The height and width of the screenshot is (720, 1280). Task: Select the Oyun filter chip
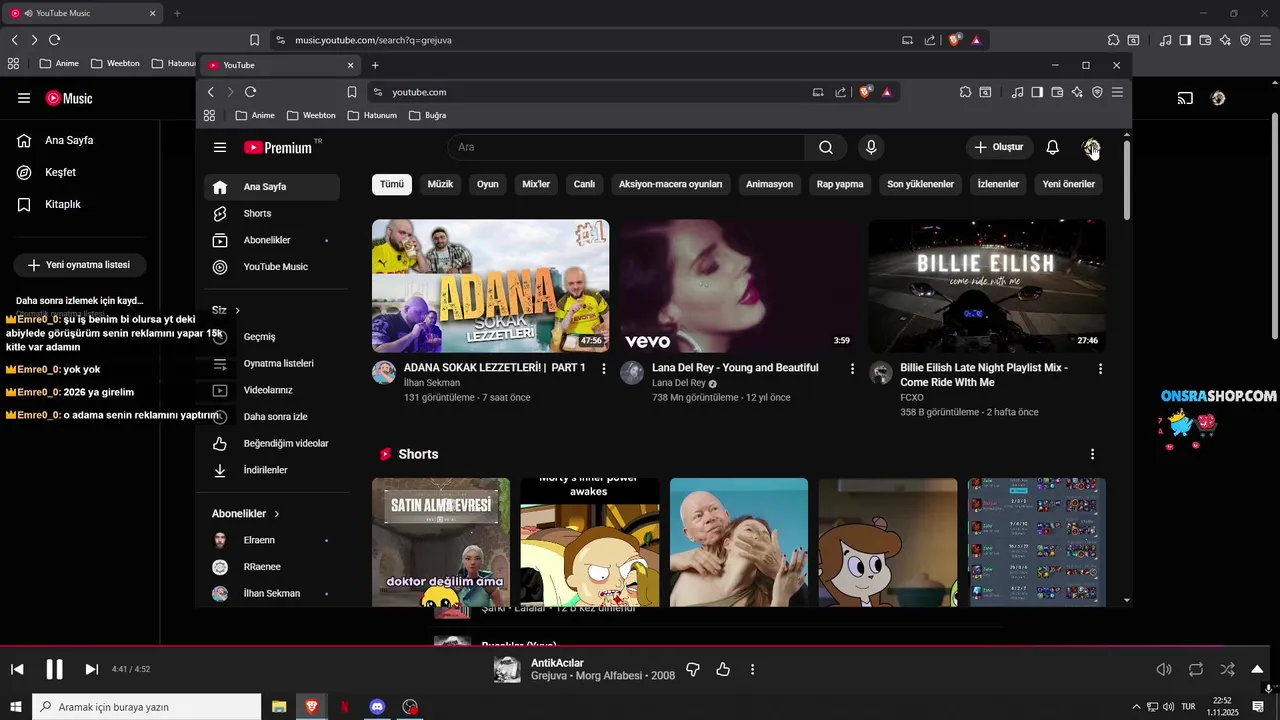tap(487, 184)
